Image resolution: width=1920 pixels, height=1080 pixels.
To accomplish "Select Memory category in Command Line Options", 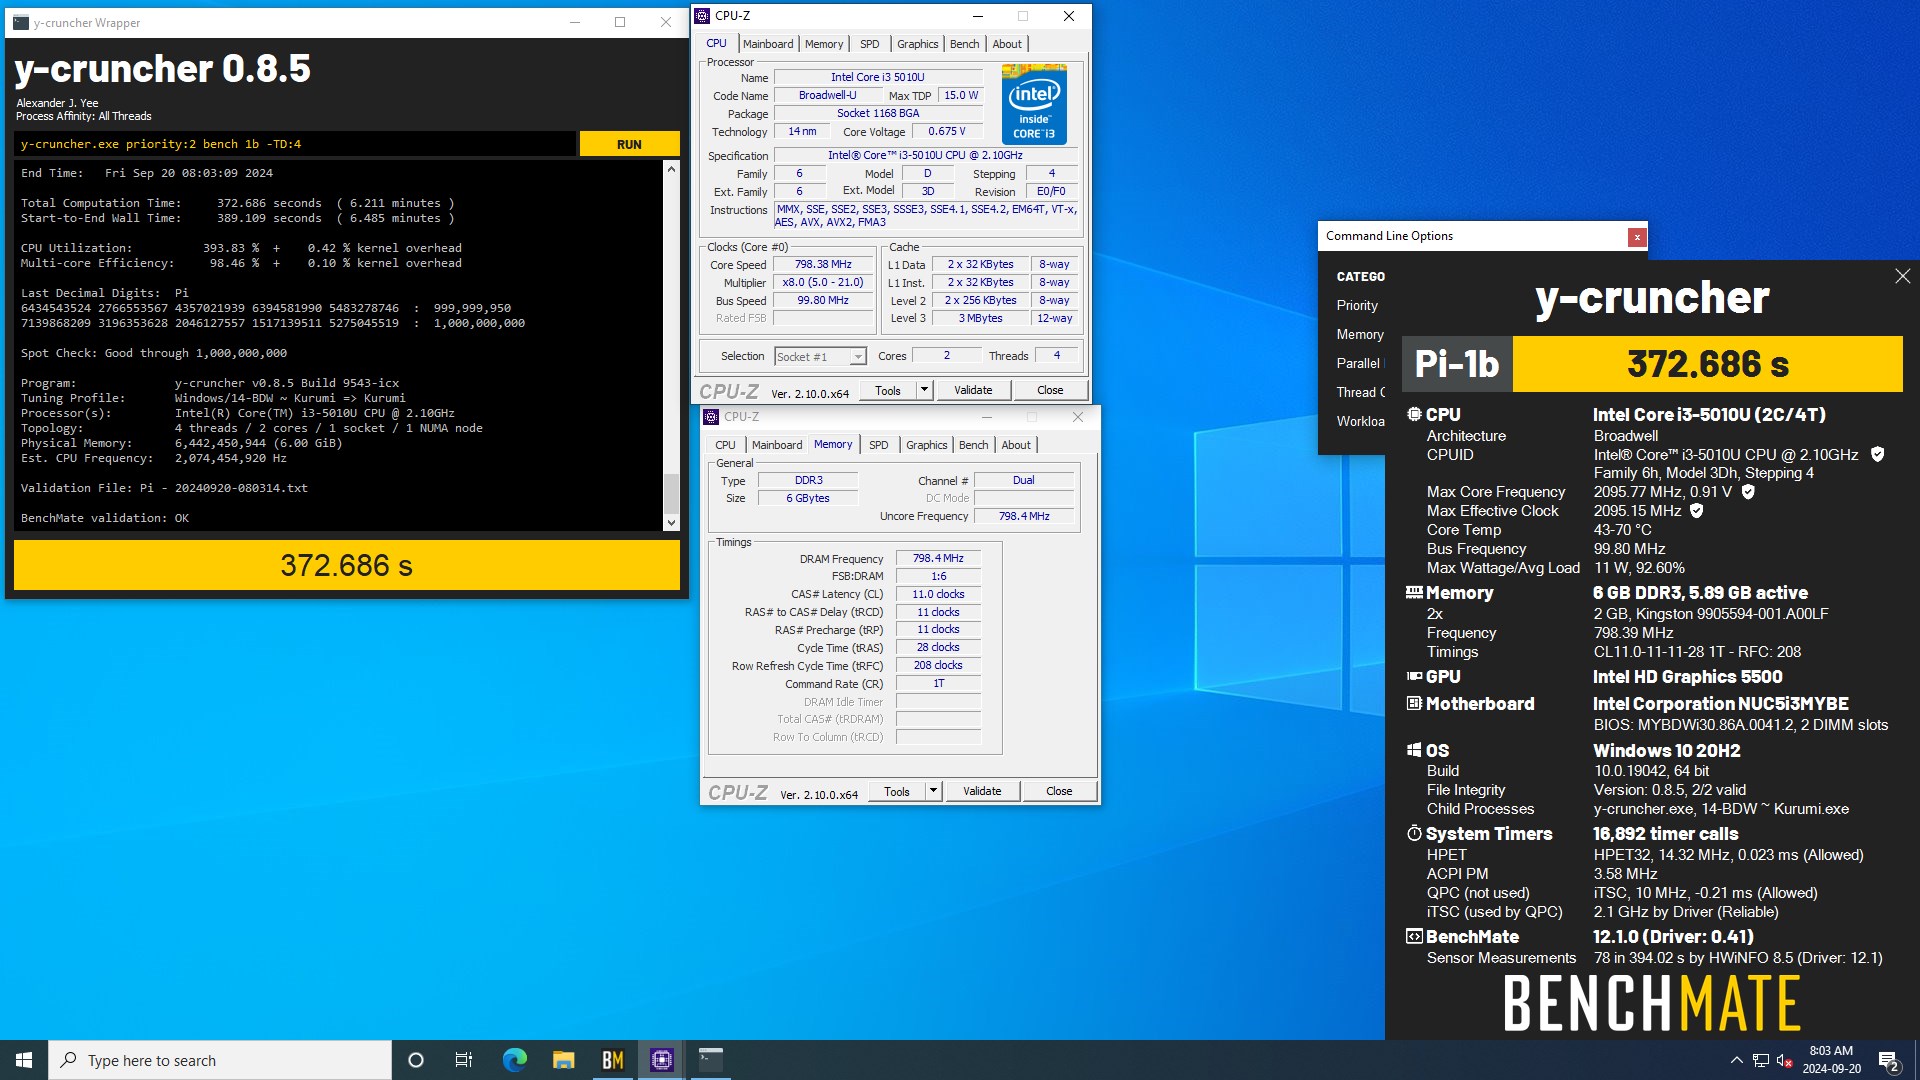I will point(1360,335).
